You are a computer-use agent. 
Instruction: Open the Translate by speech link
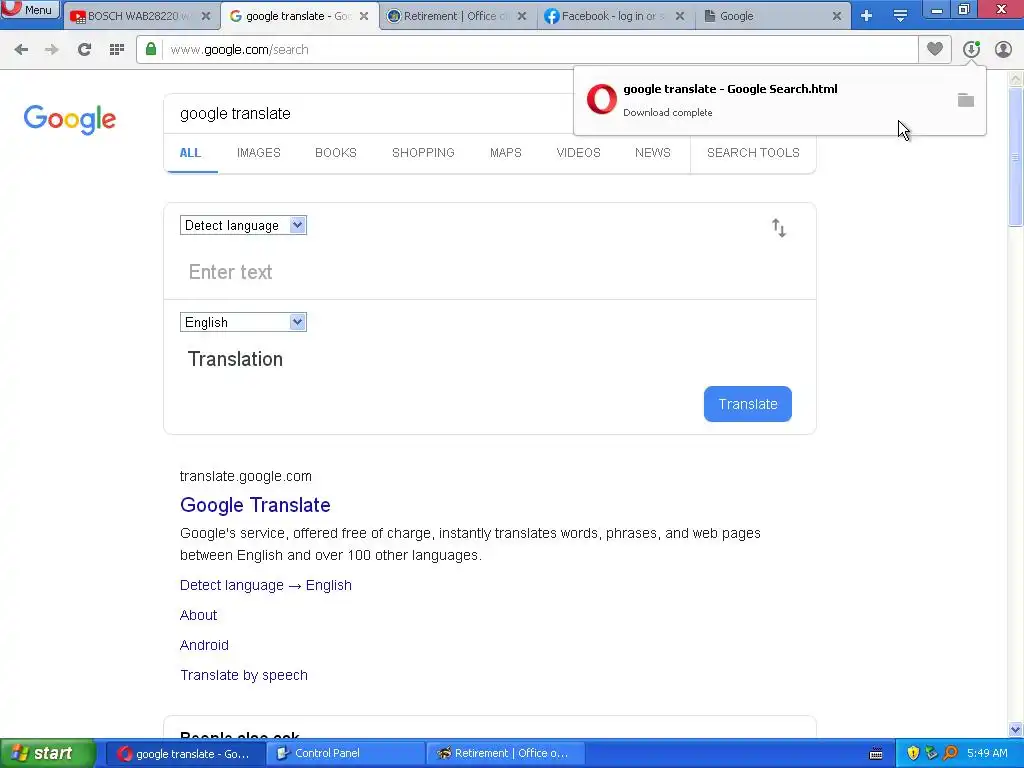coord(244,675)
